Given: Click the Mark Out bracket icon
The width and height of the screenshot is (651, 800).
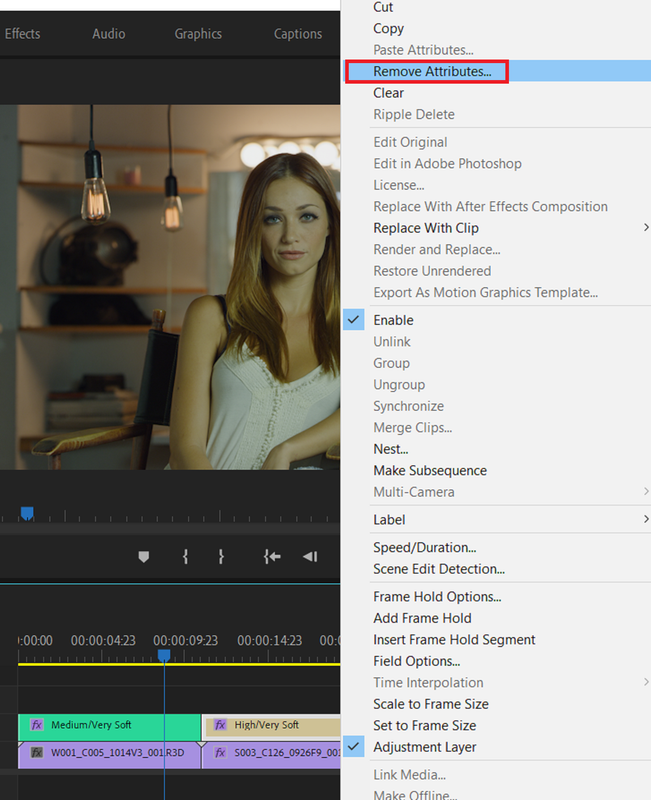Looking at the screenshot, I should click(x=221, y=557).
